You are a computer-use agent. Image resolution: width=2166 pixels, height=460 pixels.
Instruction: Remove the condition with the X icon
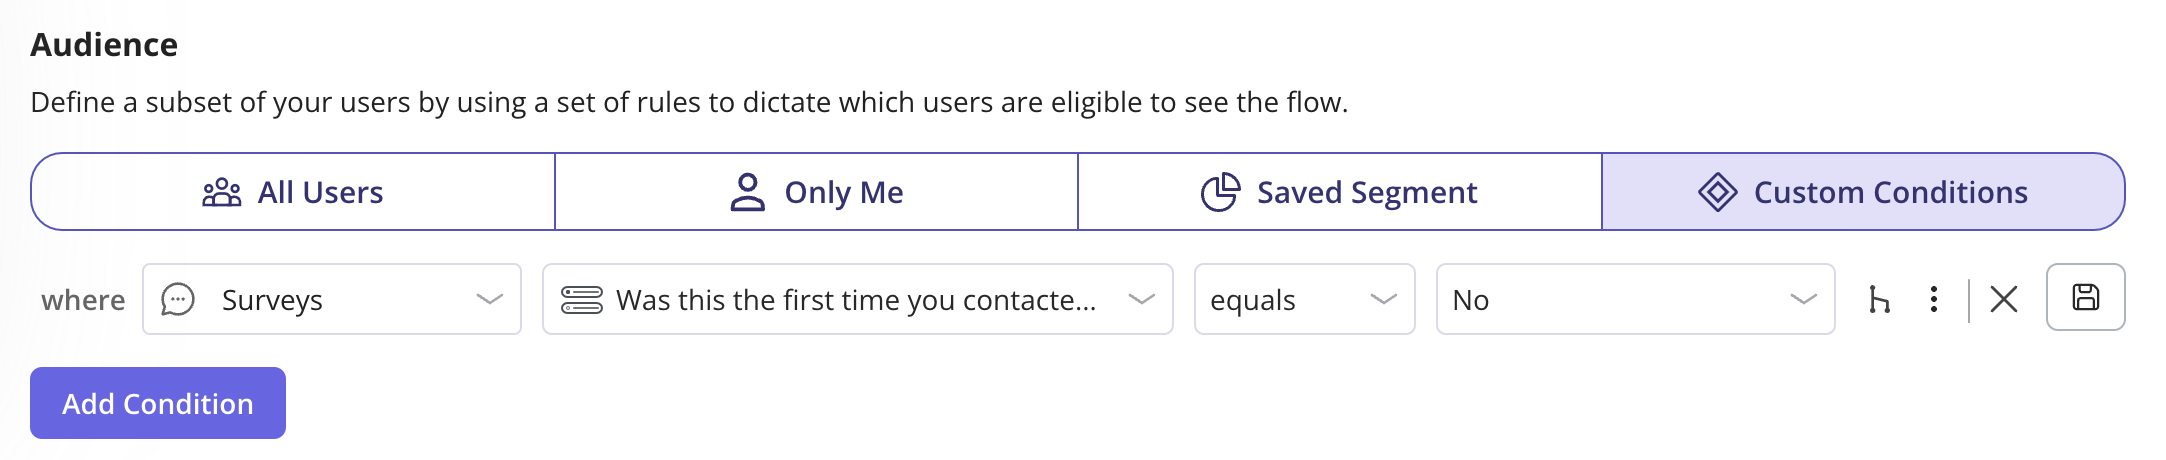click(x=2004, y=299)
